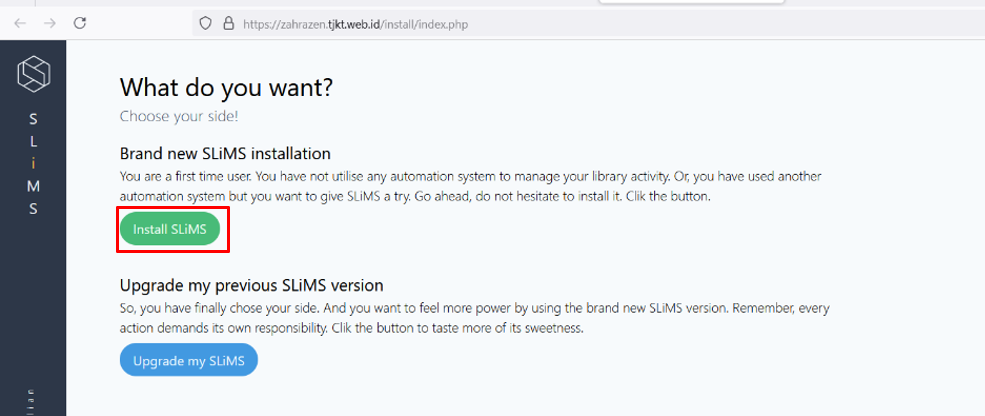Click the letter L in sidebar
985x416 pixels.
[x=33, y=142]
